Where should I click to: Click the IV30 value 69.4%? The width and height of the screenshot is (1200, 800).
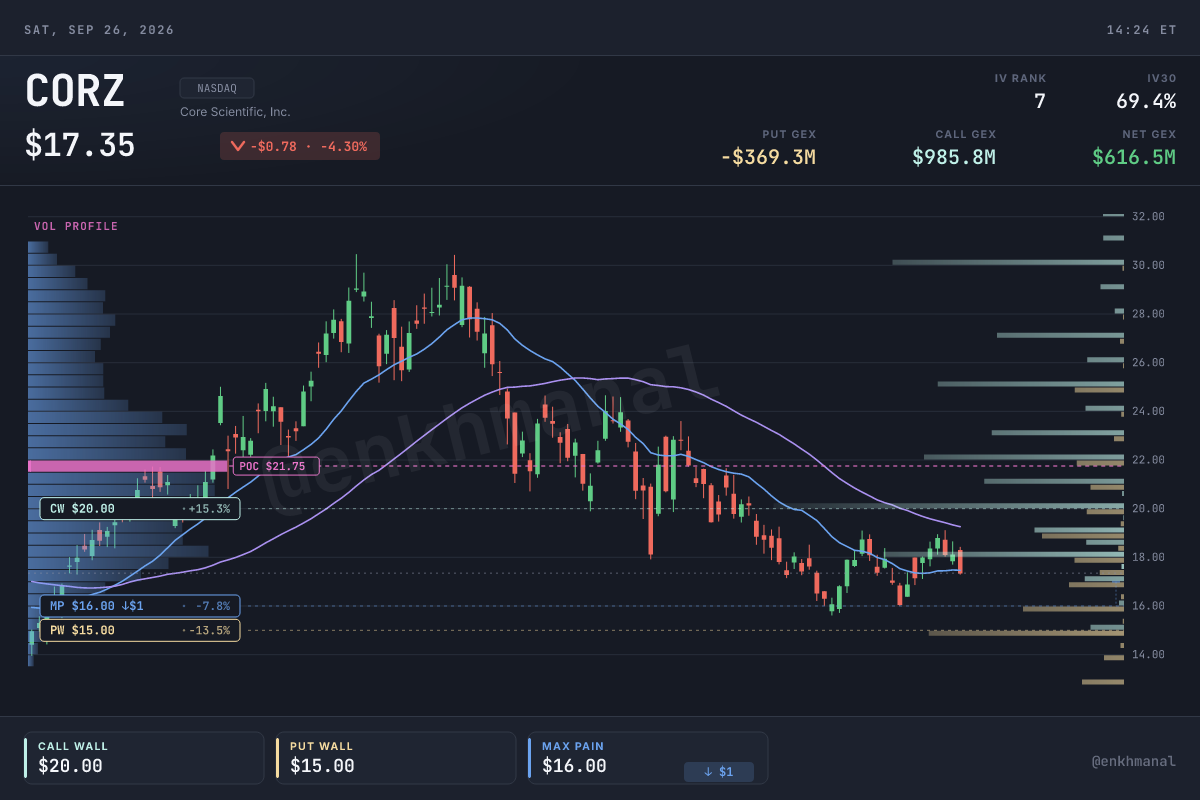click(1146, 101)
